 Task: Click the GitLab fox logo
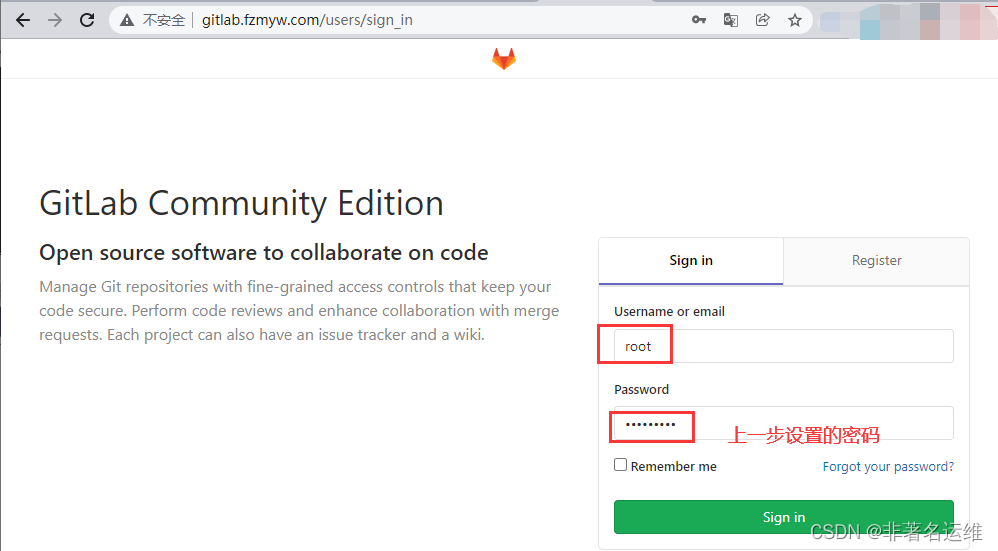pos(504,59)
